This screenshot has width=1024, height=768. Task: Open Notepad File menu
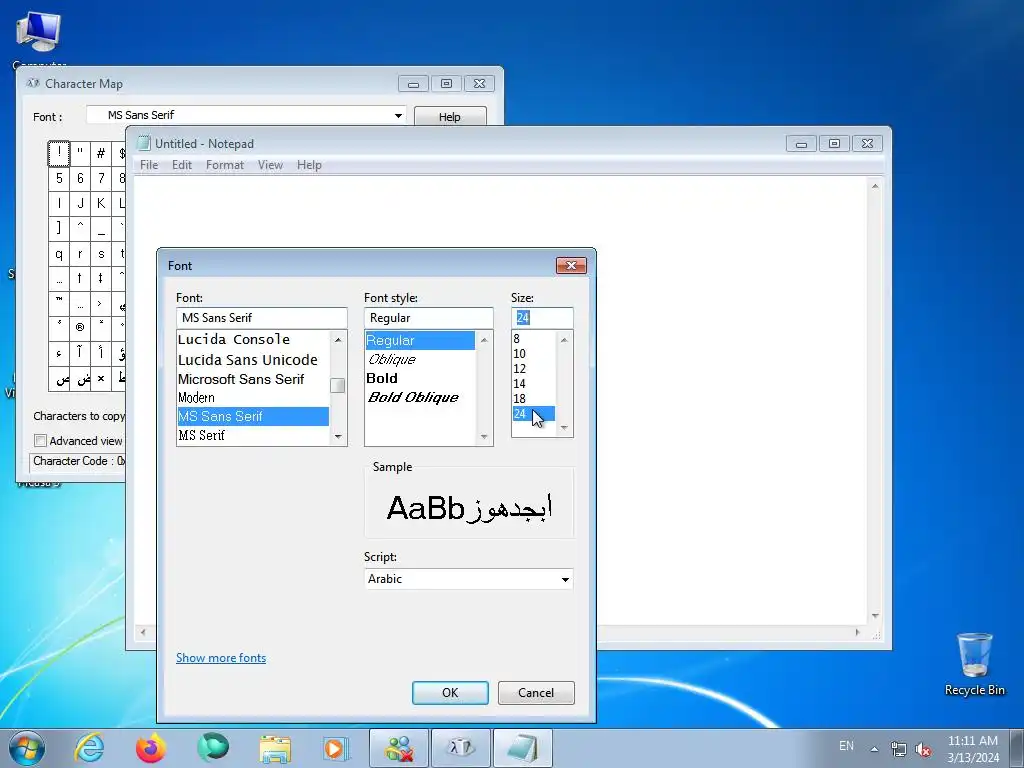149,165
